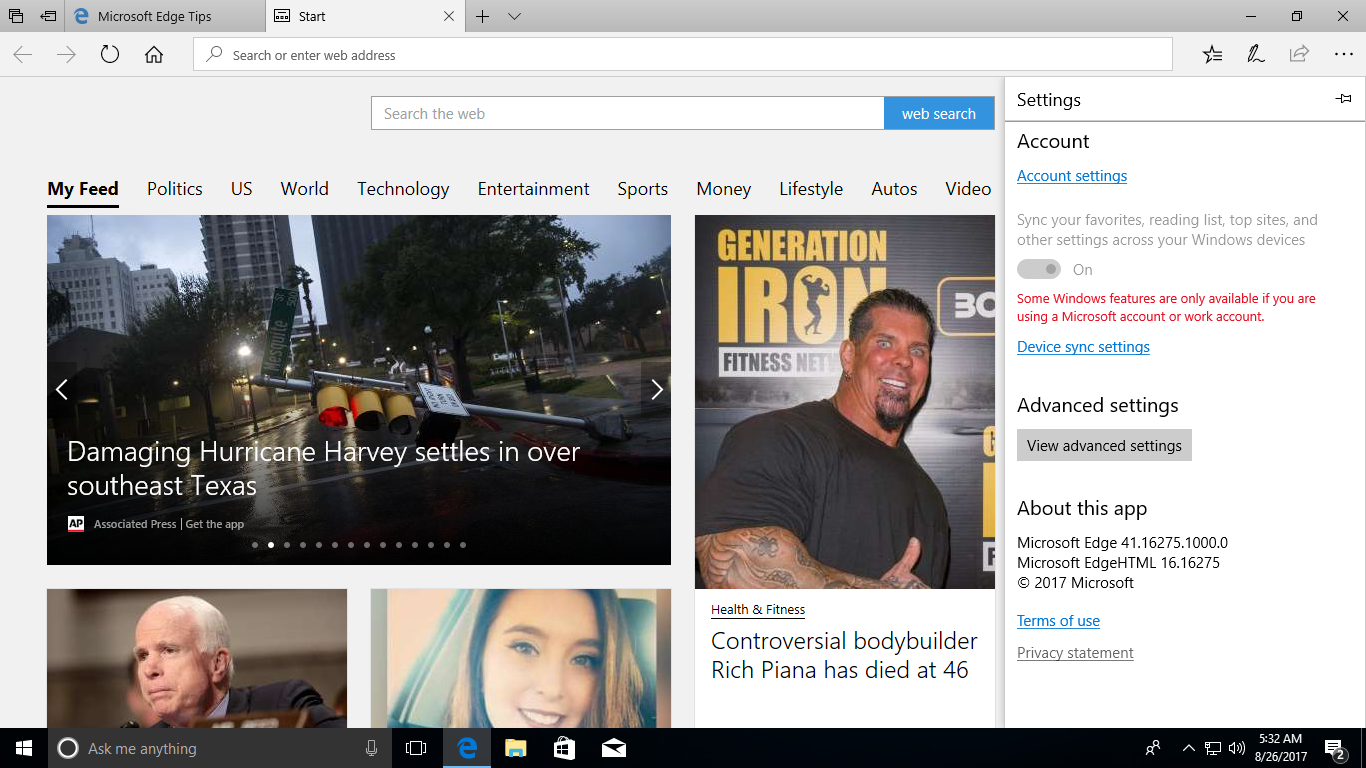Screen dimensions: 1366x768
Task: Click the Cortana Ask me anything box
Action: coord(219,748)
